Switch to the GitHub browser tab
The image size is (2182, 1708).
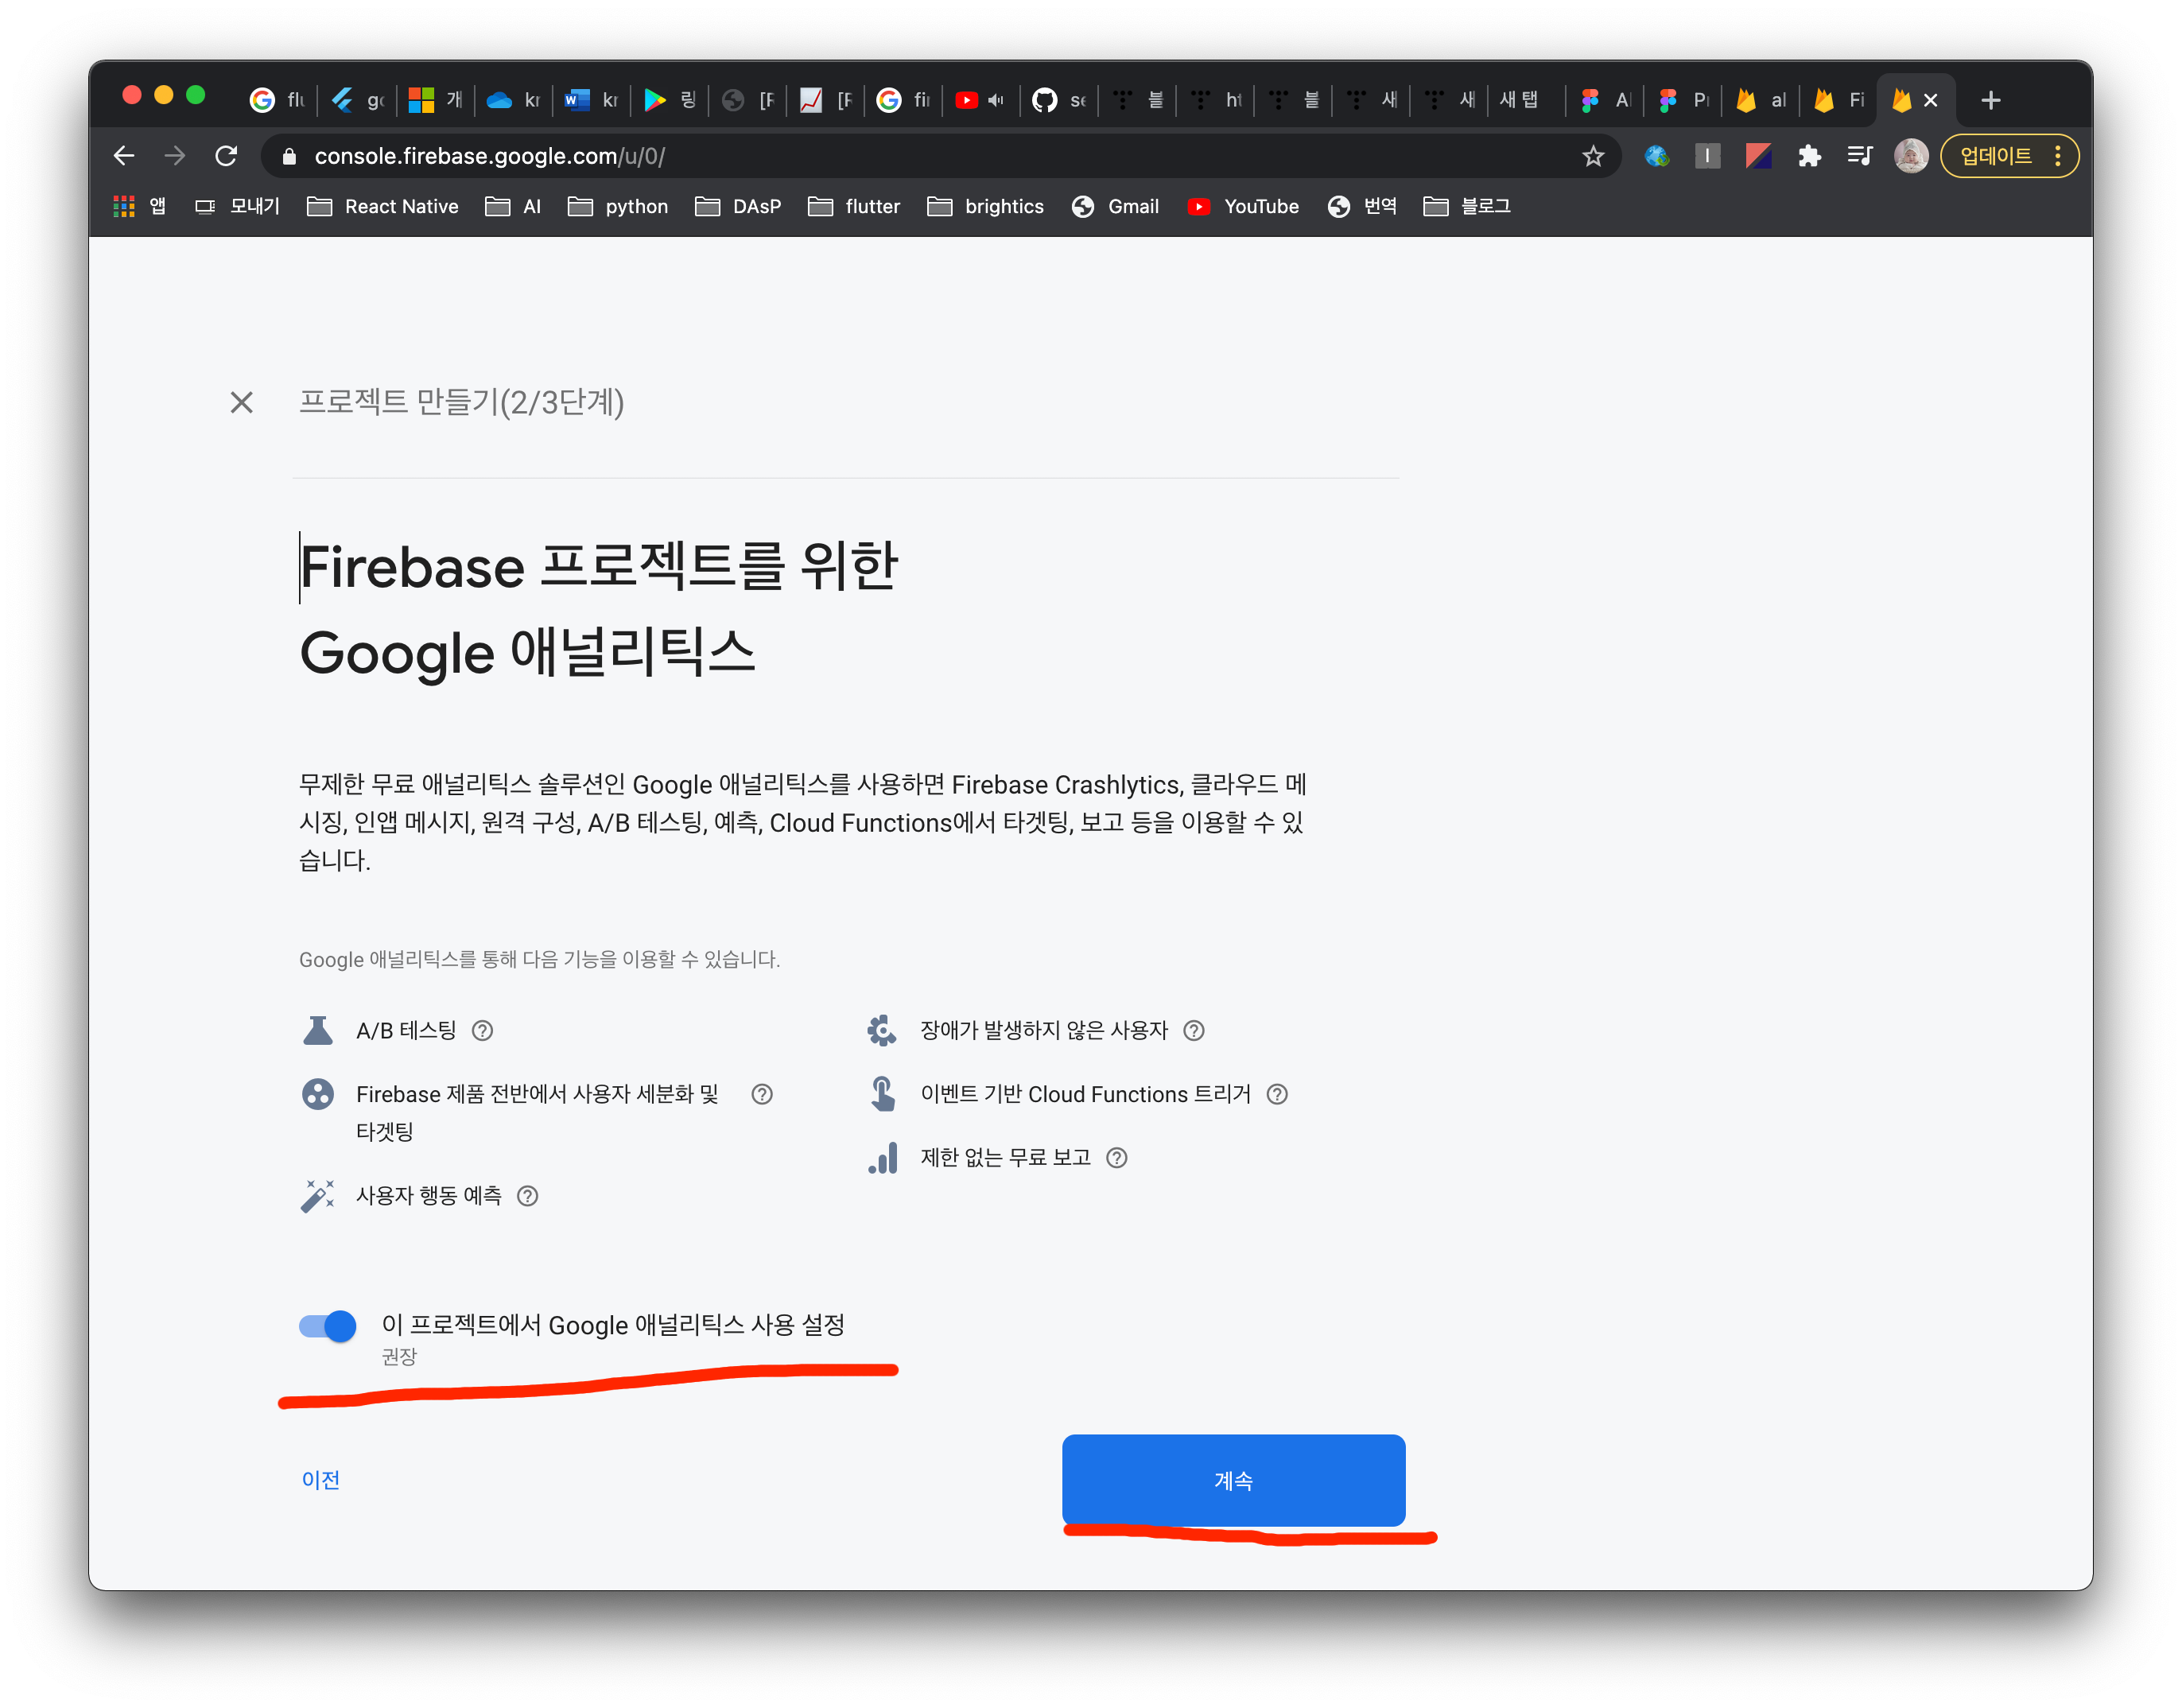click(1058, 100)
